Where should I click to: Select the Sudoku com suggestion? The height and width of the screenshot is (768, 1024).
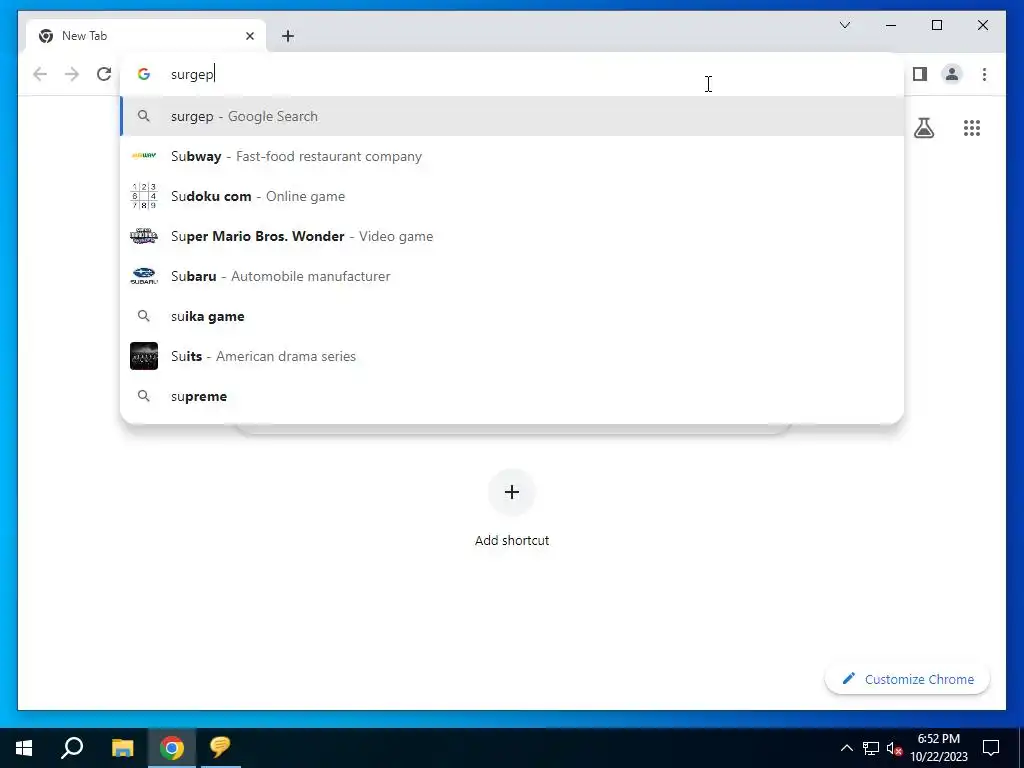tap(512, 196)
